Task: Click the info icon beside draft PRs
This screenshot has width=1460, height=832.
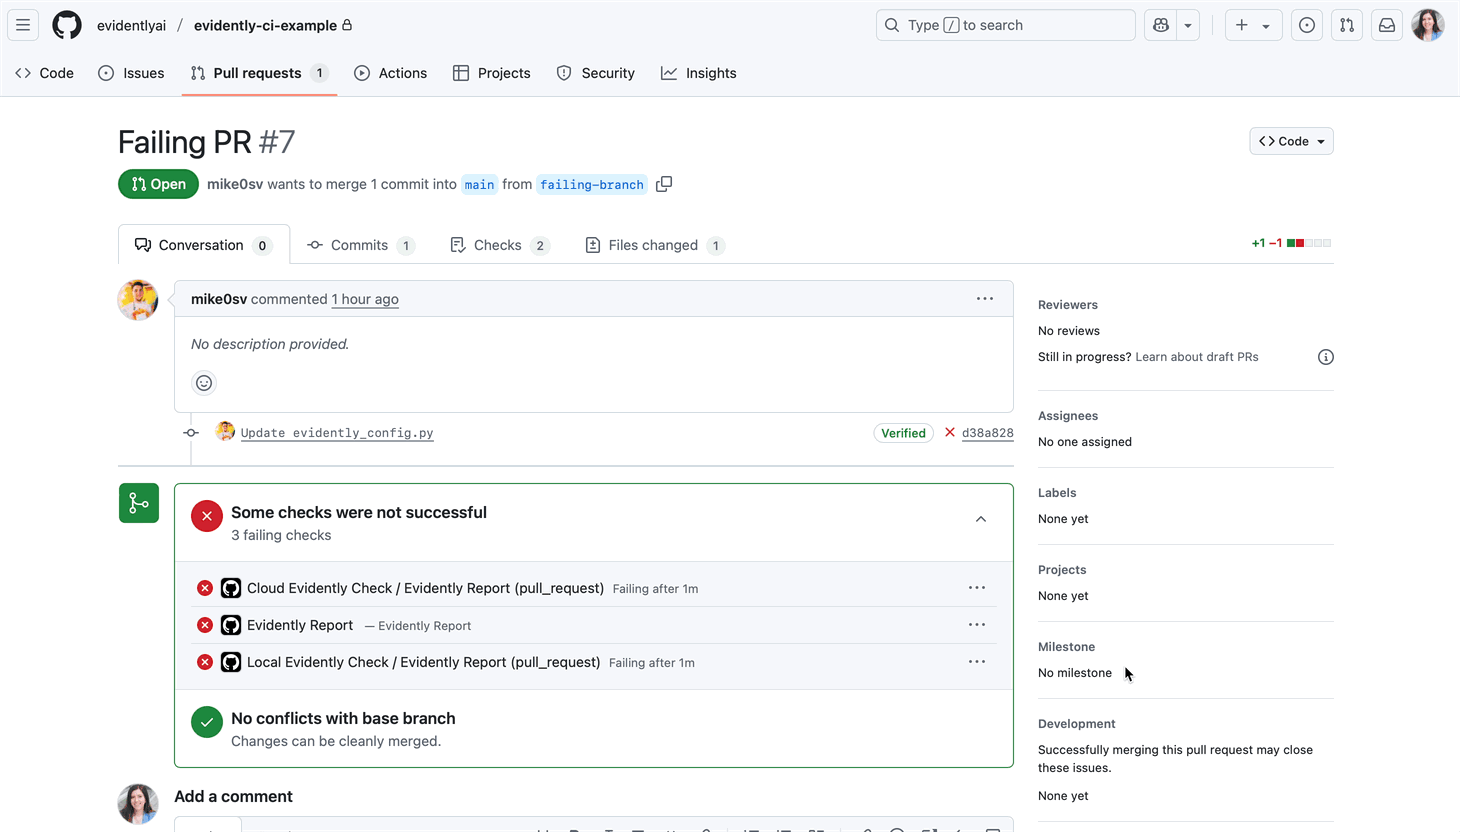Action: click(x=1326, y=357)
